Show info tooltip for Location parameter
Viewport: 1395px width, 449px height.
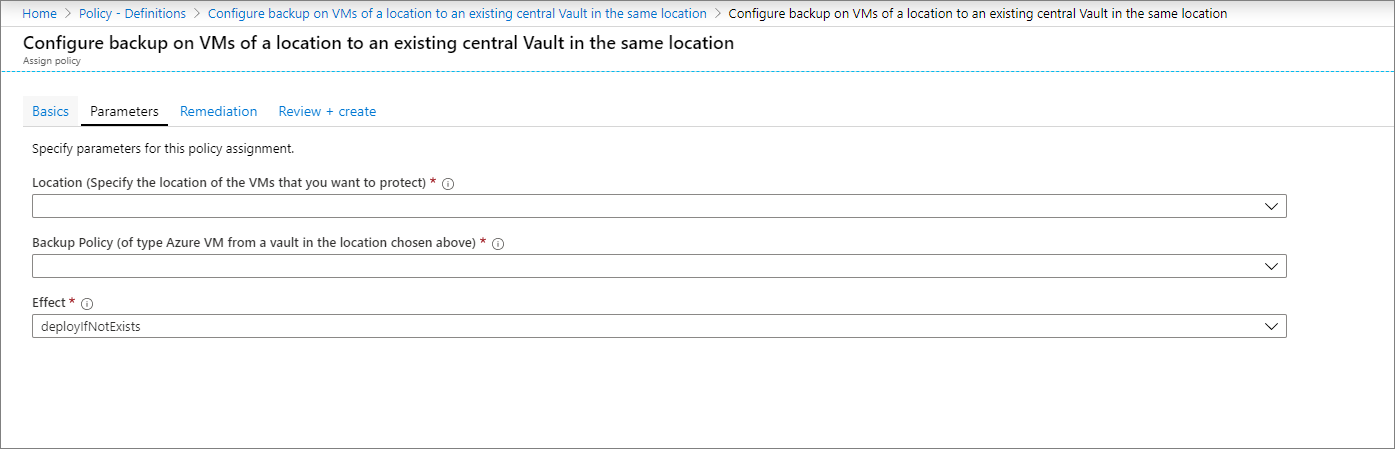(x=448, y=184)
